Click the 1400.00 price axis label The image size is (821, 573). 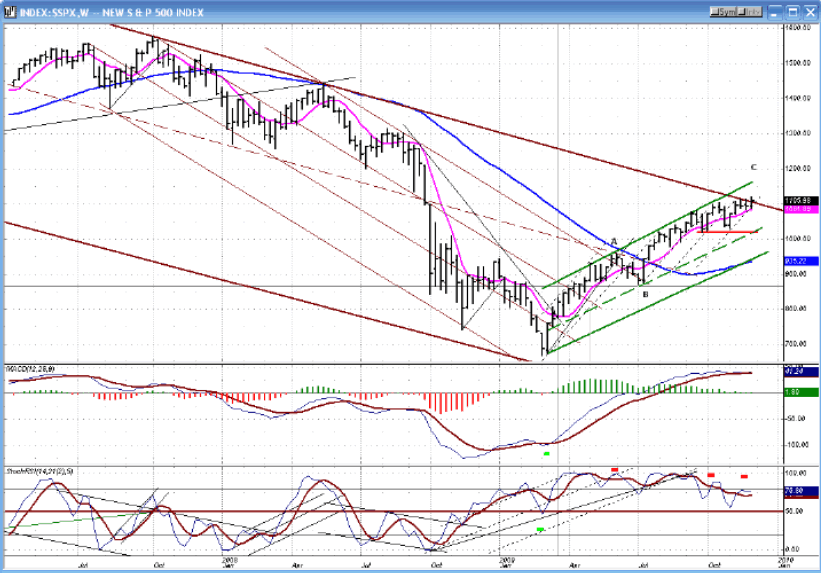(798, 98)
